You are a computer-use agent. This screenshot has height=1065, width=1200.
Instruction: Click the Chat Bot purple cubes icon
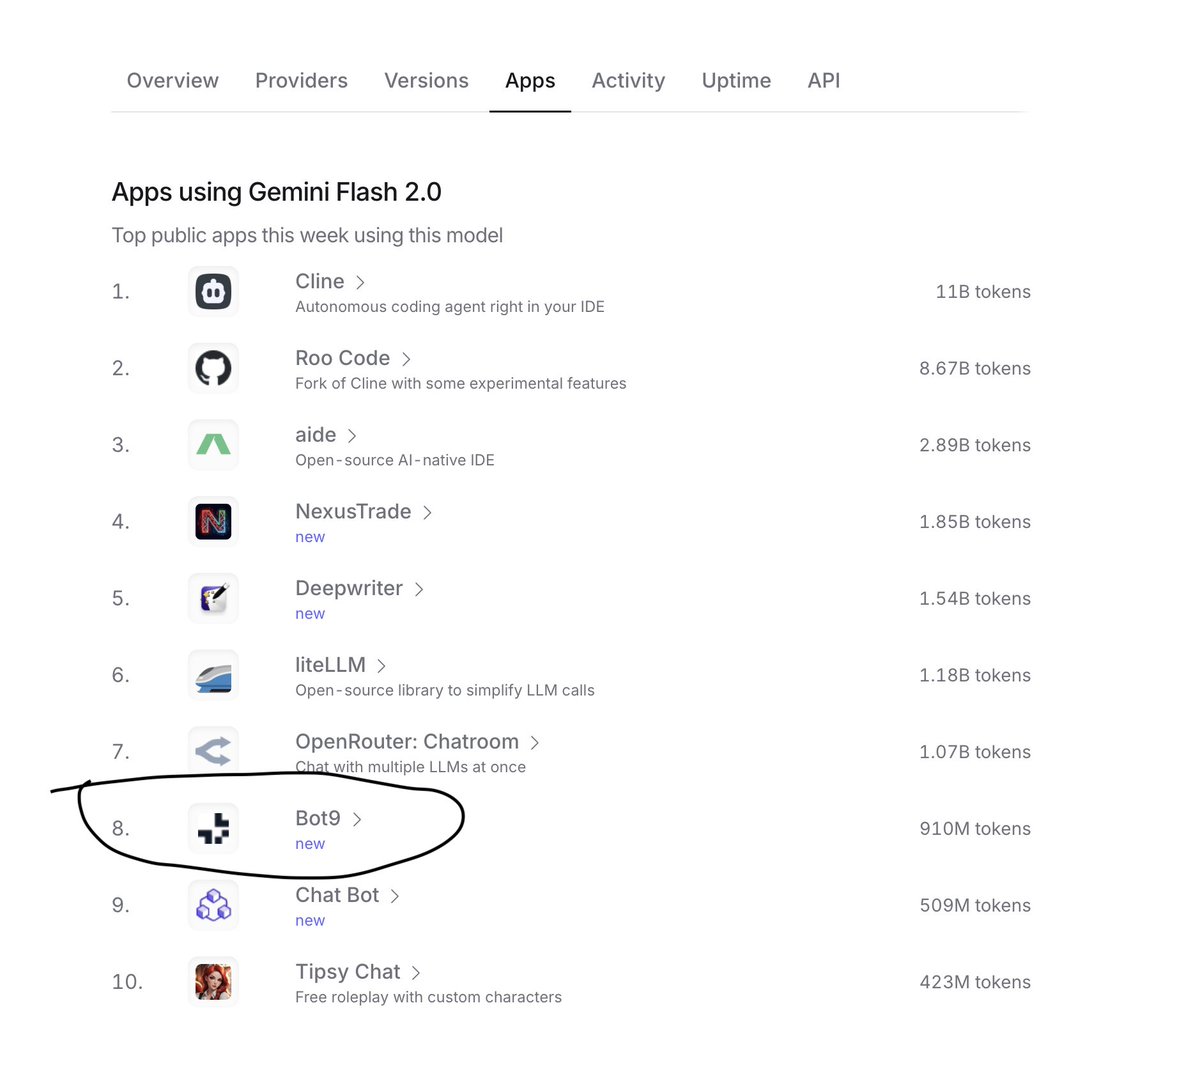[x=213, y=905]
